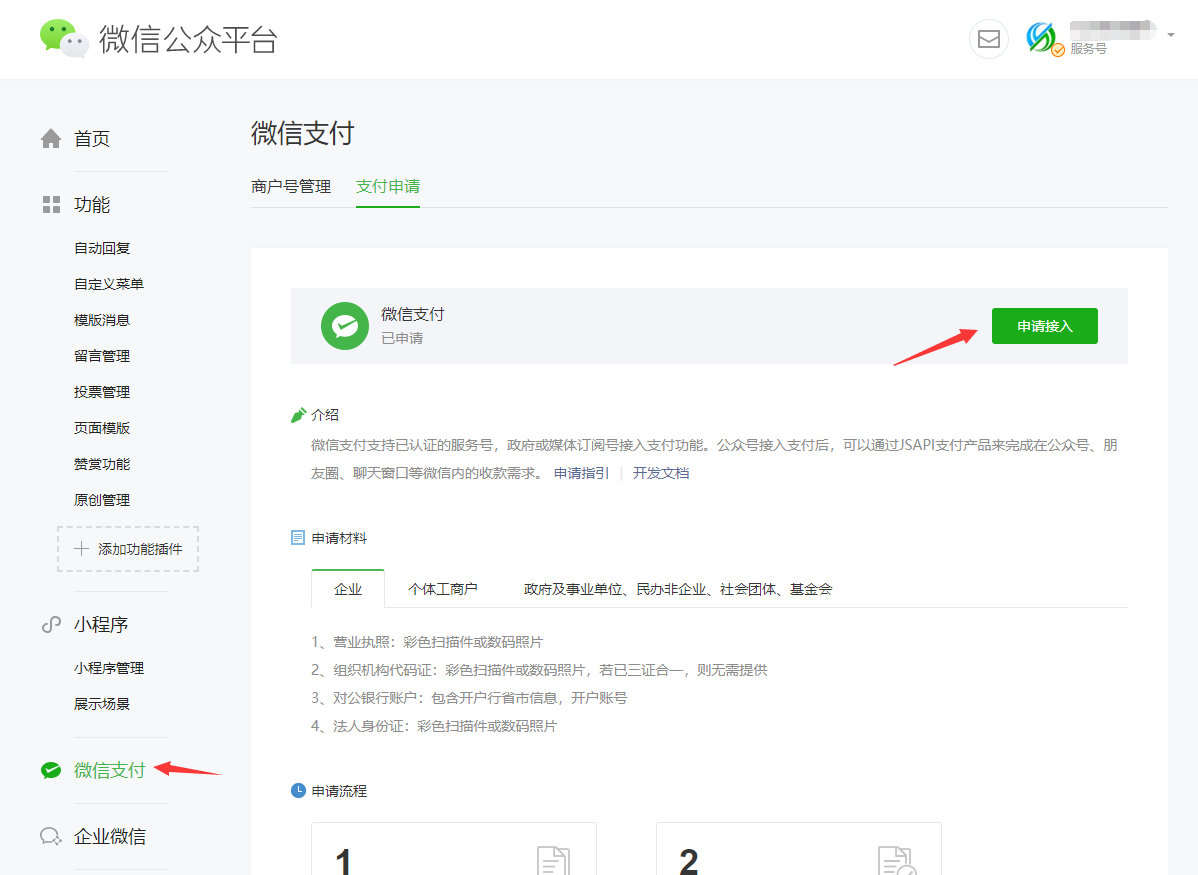This screenshot has width=1198, height=875.
Task: Click the grid icon beside 功能
Action: (51, 205)
